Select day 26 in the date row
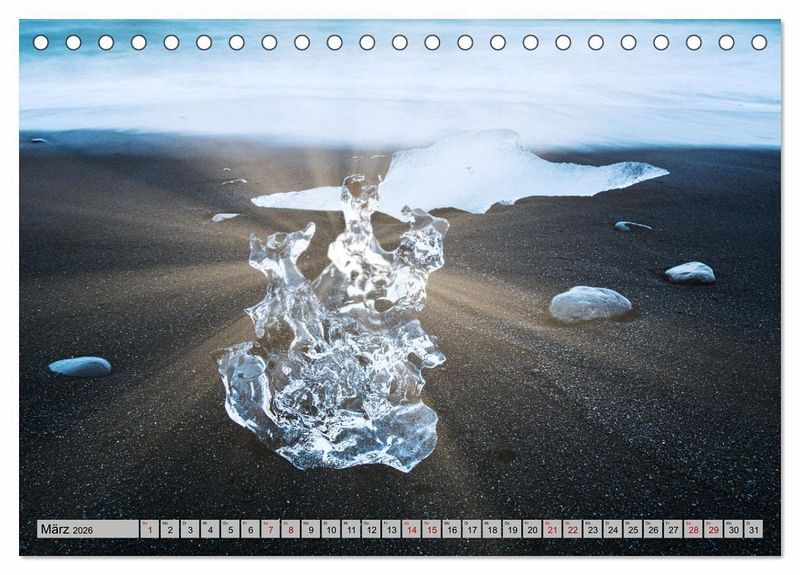Viewport: 800px width, 575px height. coord(654,529)
